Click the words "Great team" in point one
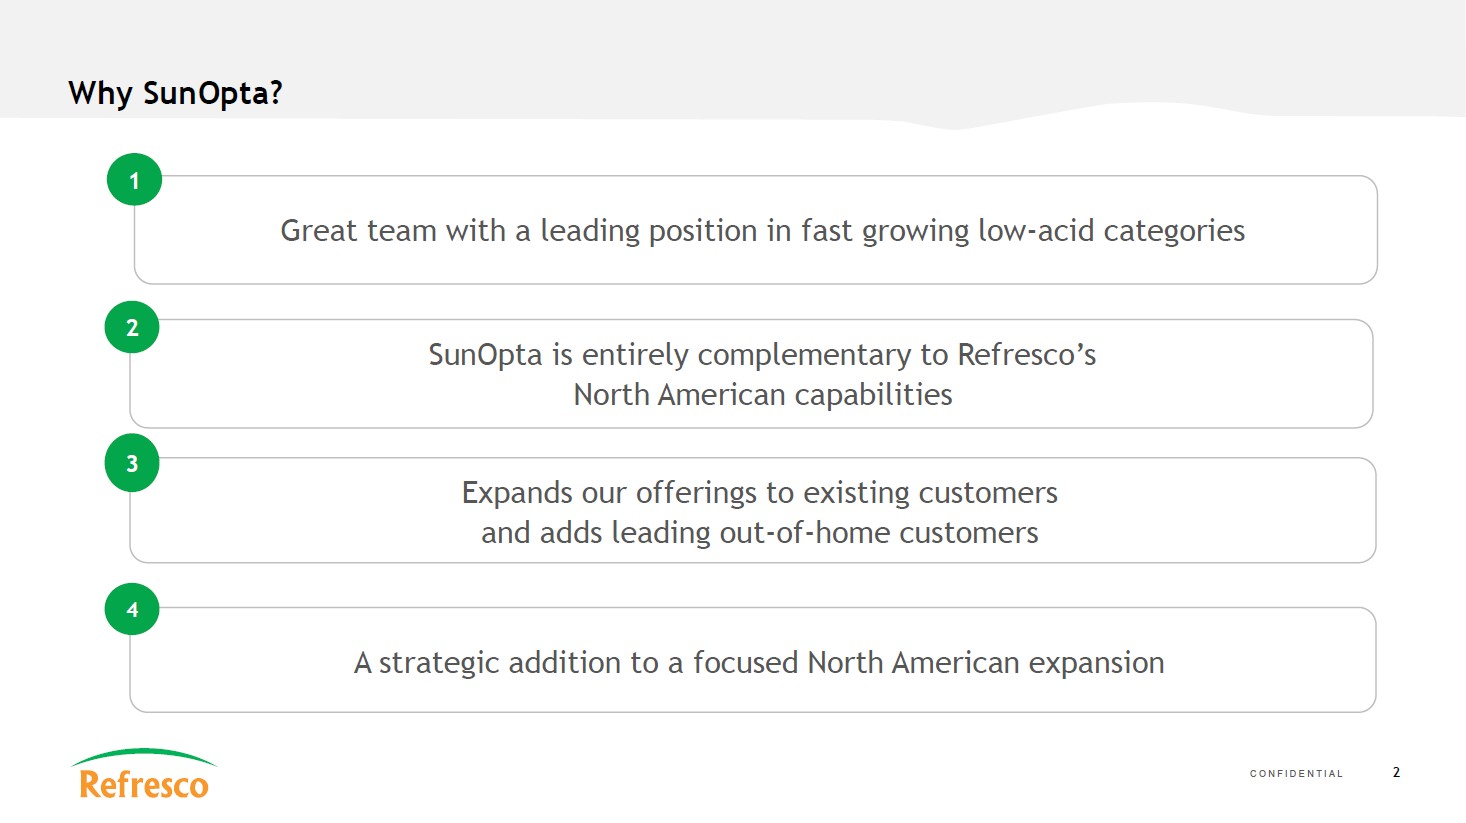Image resolution: width=1466 pixels, height=823 pixels. [x=358, y=231]
